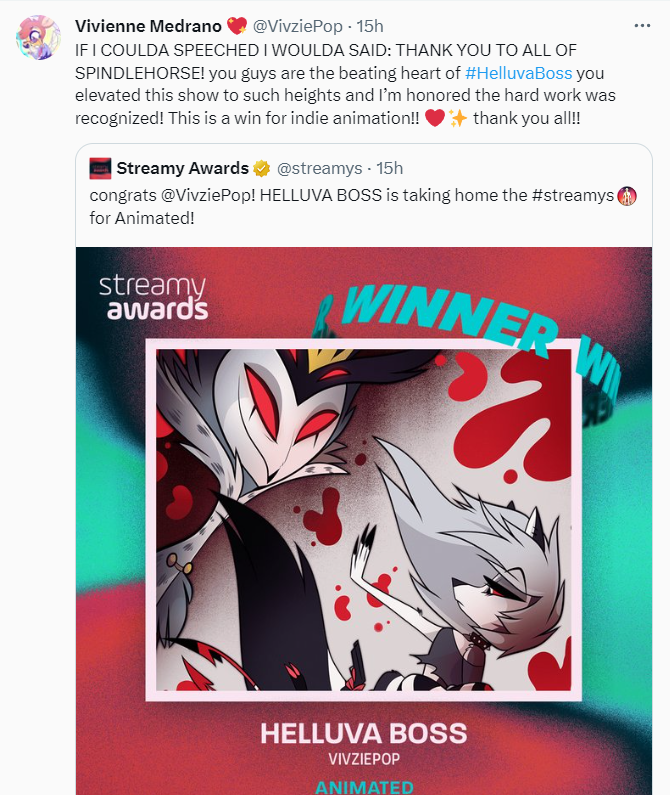Click the Vivienne Medrano display name
This screenshot has height=795, width=670.
[148, 26]
